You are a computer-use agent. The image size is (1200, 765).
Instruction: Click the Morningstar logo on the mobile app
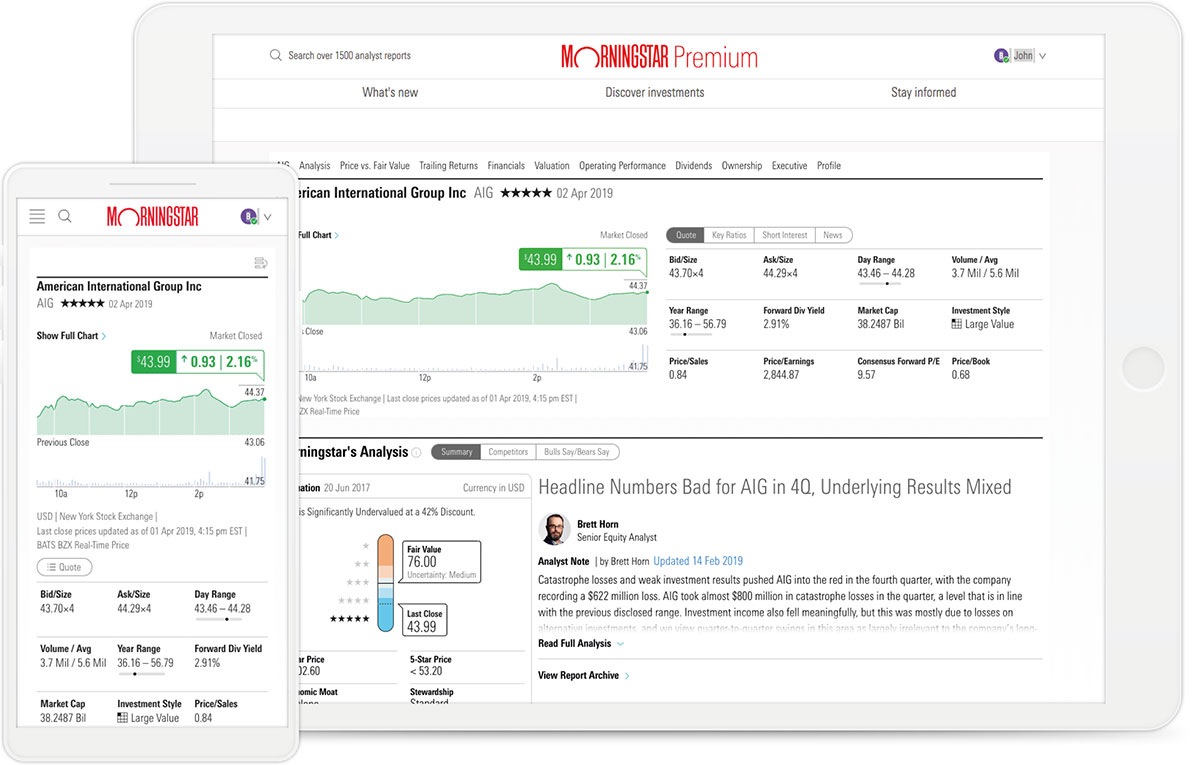tap(152, 216)
